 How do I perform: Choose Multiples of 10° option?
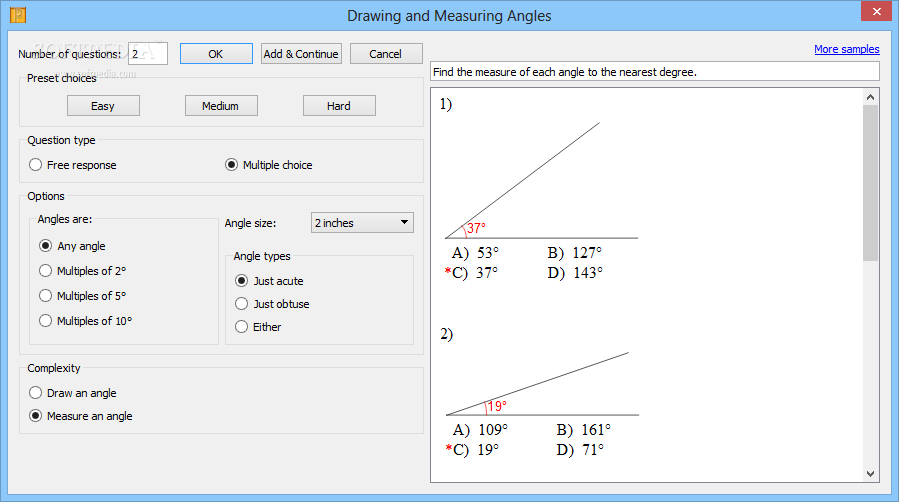85,321
